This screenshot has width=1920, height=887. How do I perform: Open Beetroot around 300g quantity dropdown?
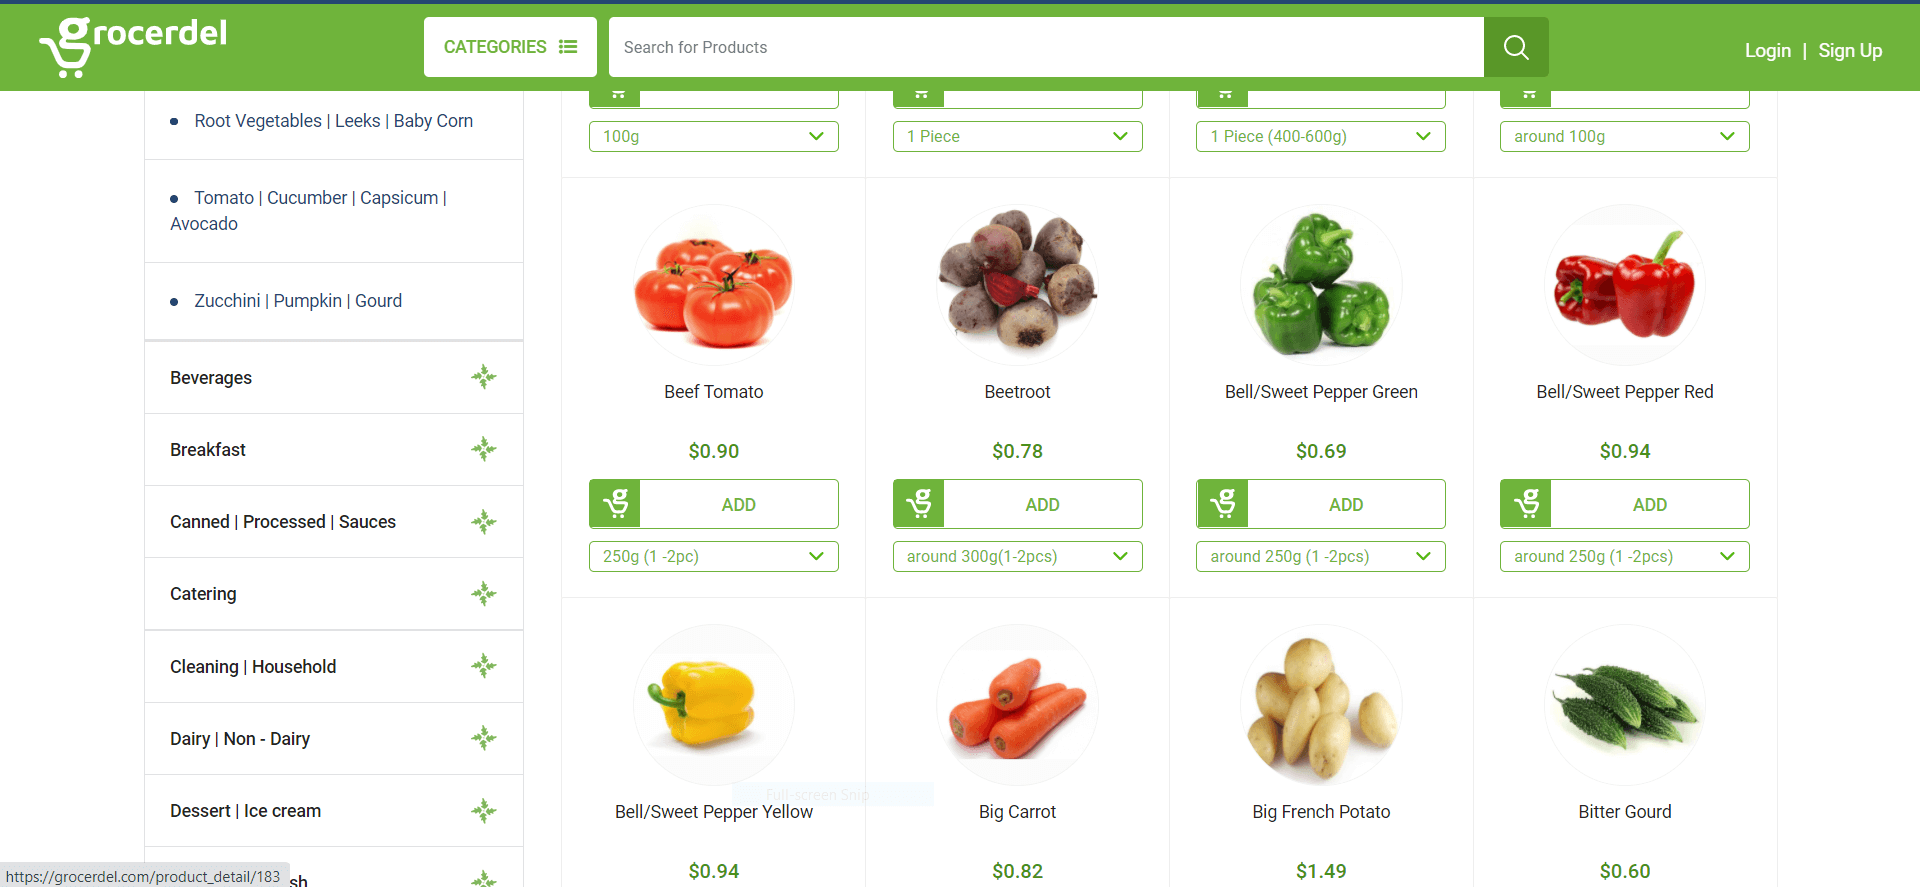coord(1018,556)
